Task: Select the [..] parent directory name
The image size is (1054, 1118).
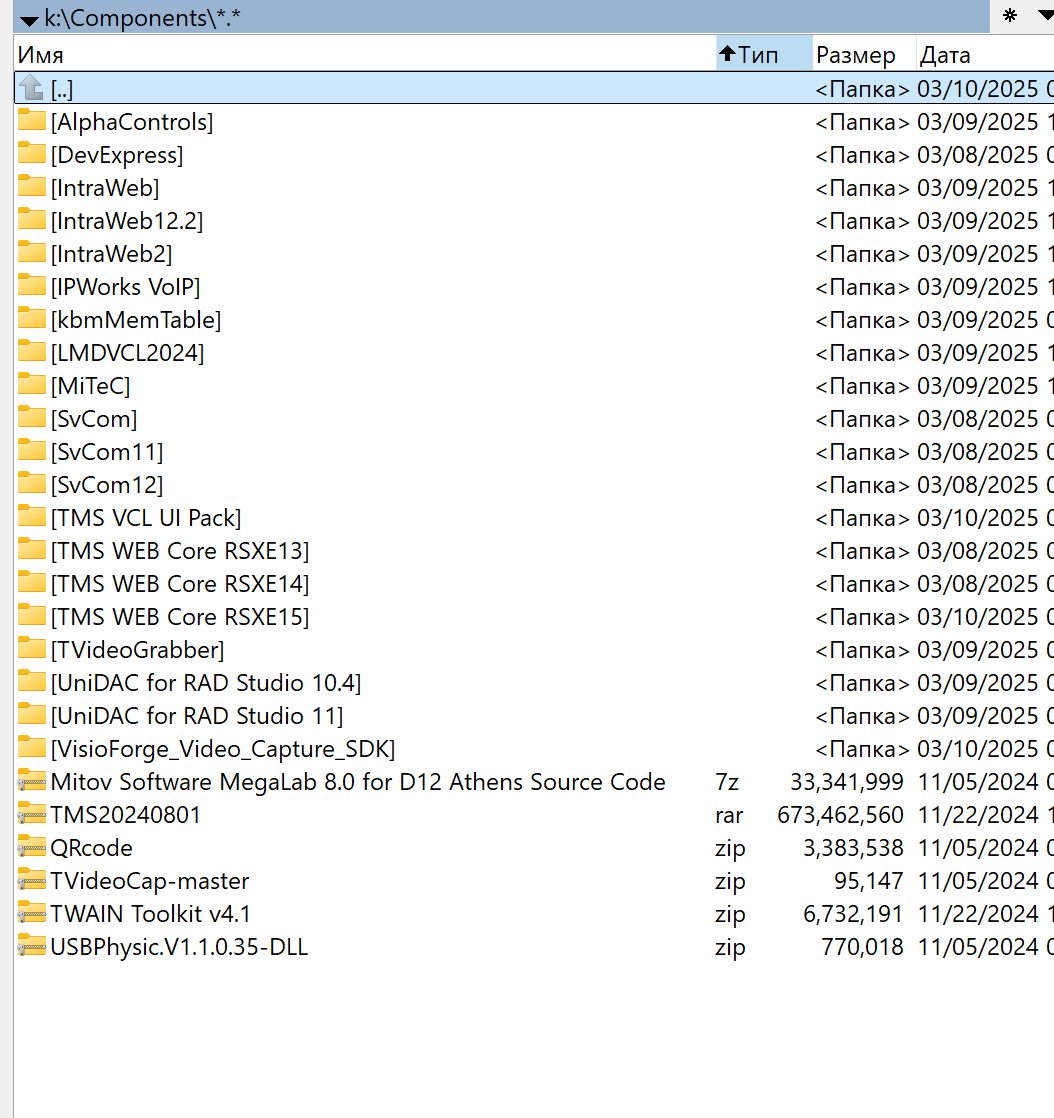Action: 62,89
